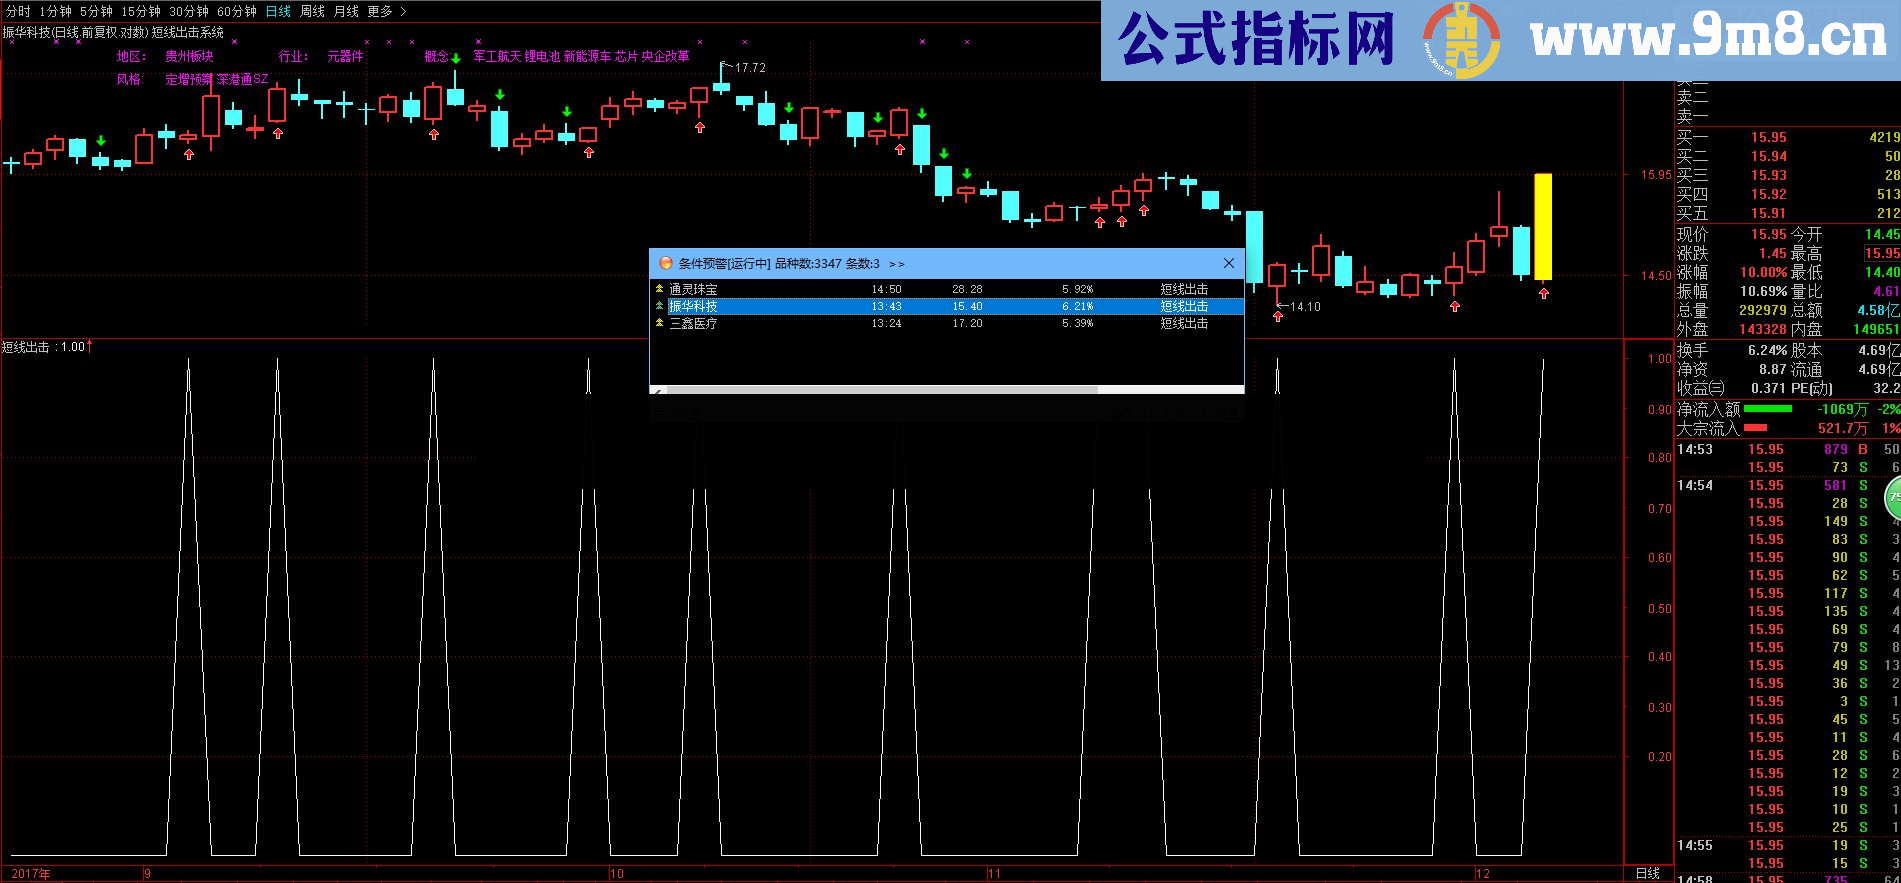Click the 元器件 industry link
1901x883 pixels.
[x=345, y=56]
